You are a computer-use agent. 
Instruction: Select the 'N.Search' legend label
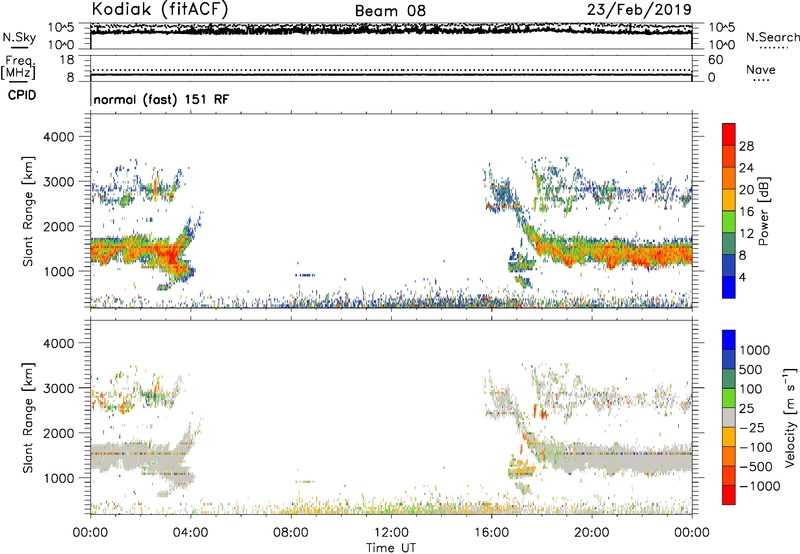[x=772, y=37]
